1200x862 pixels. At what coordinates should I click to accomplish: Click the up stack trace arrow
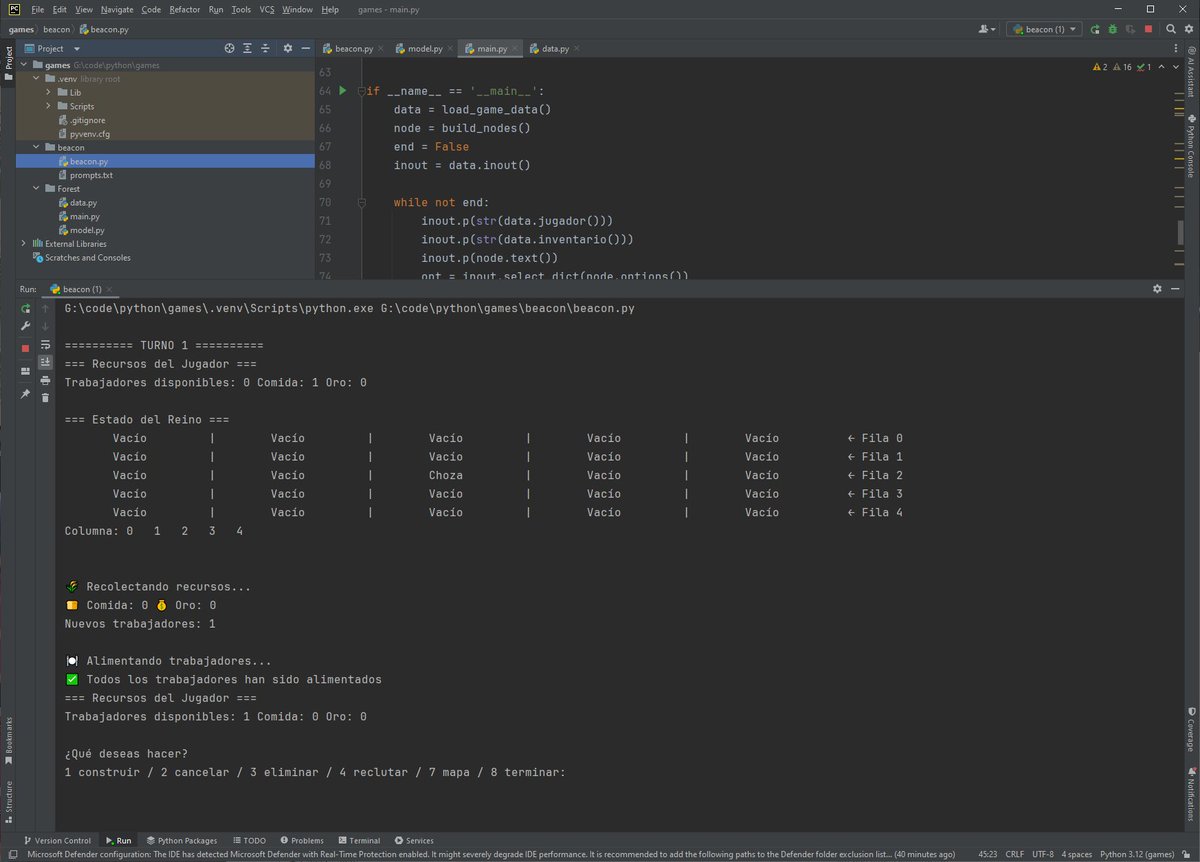(x=45, y=309)
